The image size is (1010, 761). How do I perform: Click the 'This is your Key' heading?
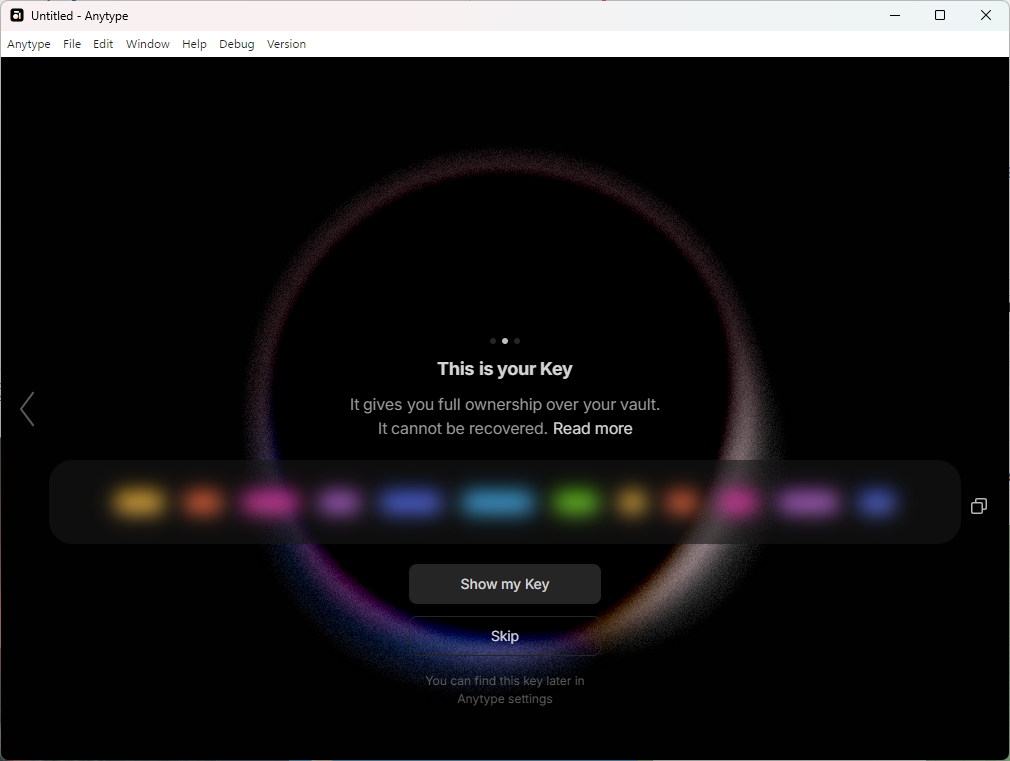(x=505, y=369)
